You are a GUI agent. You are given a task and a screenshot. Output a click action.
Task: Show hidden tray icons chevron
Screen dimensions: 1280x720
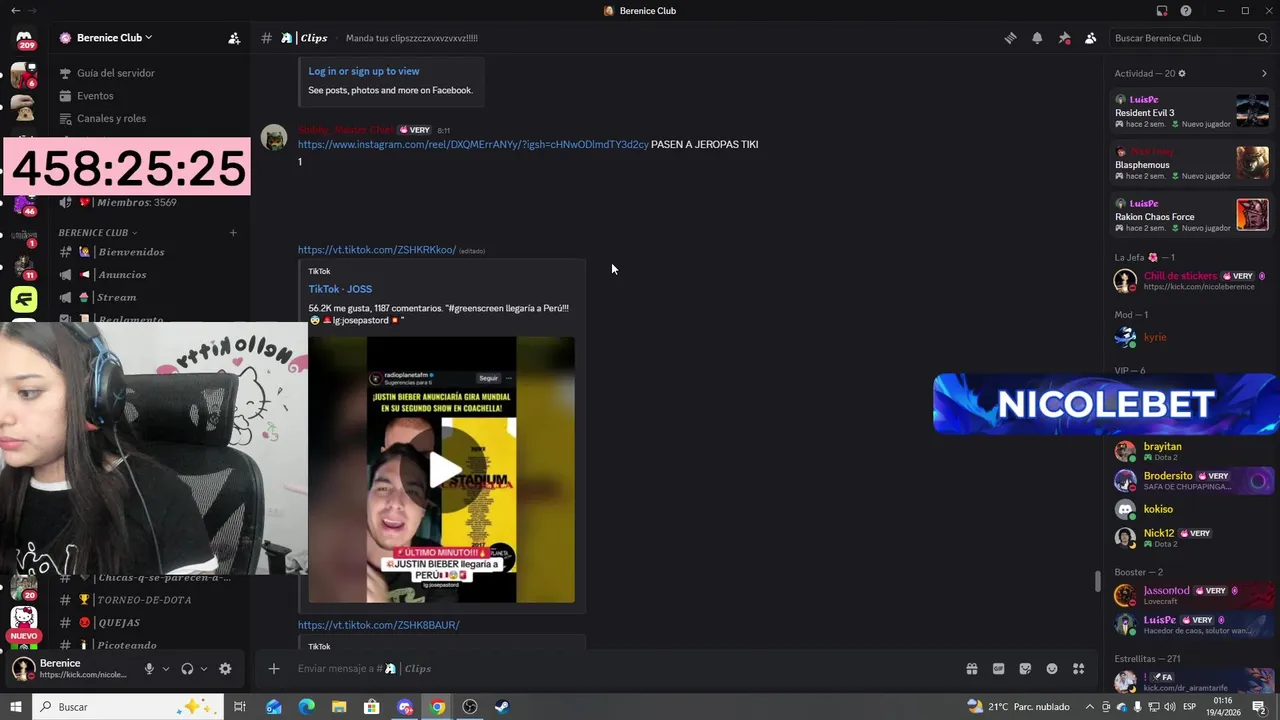[x=1089, y=707]
